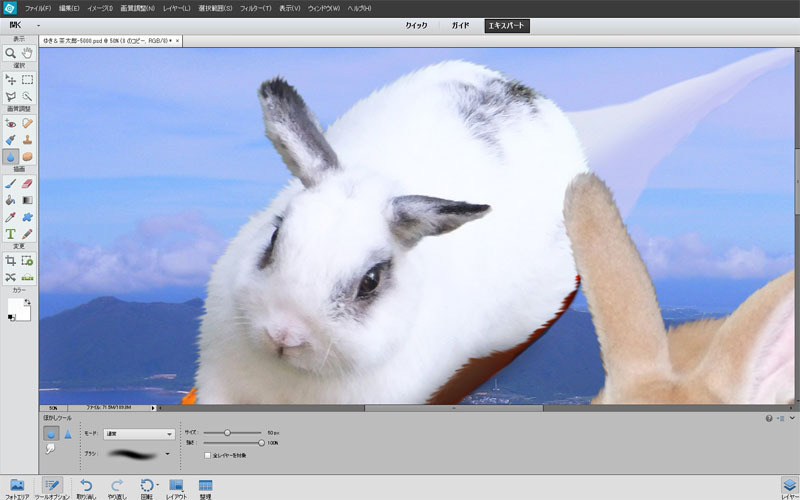Image resolution: width=800 pixels, height=500 pixels.
Task: Choose Smudge finger in tool options
Action: coord(51,449)
